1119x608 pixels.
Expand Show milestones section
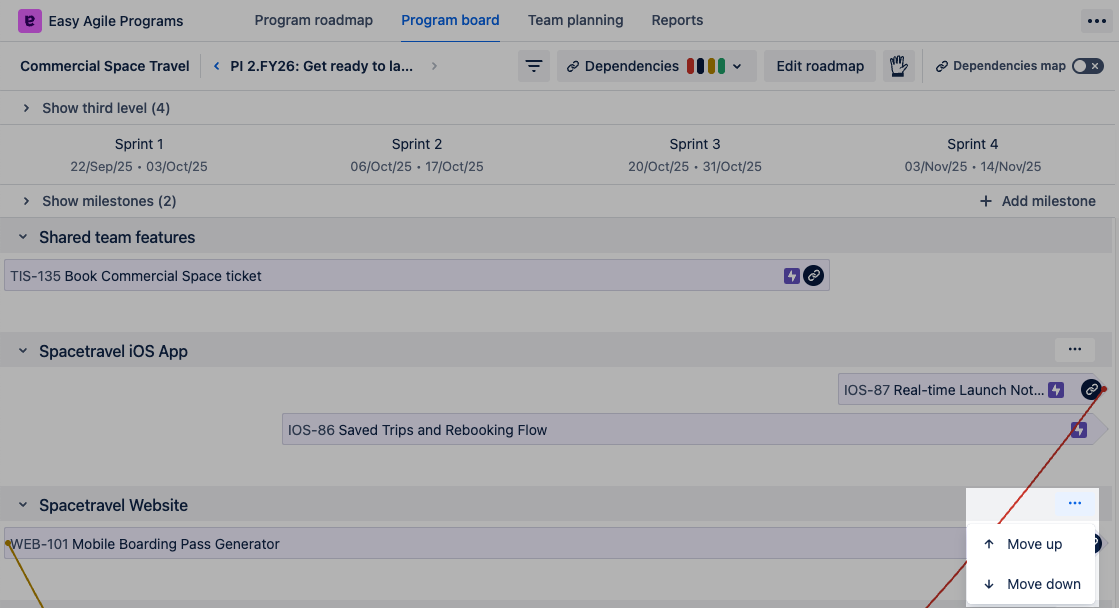coord(27,201)
